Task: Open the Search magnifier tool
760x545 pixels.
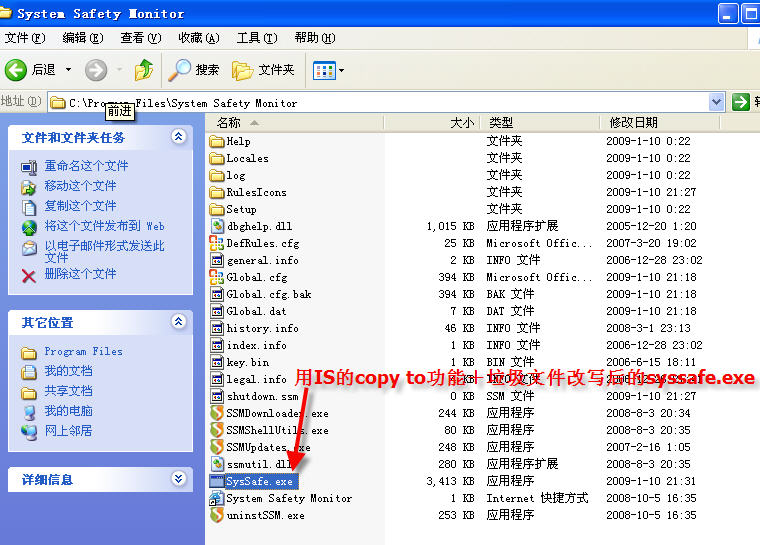Action: [x=180, y=70]
